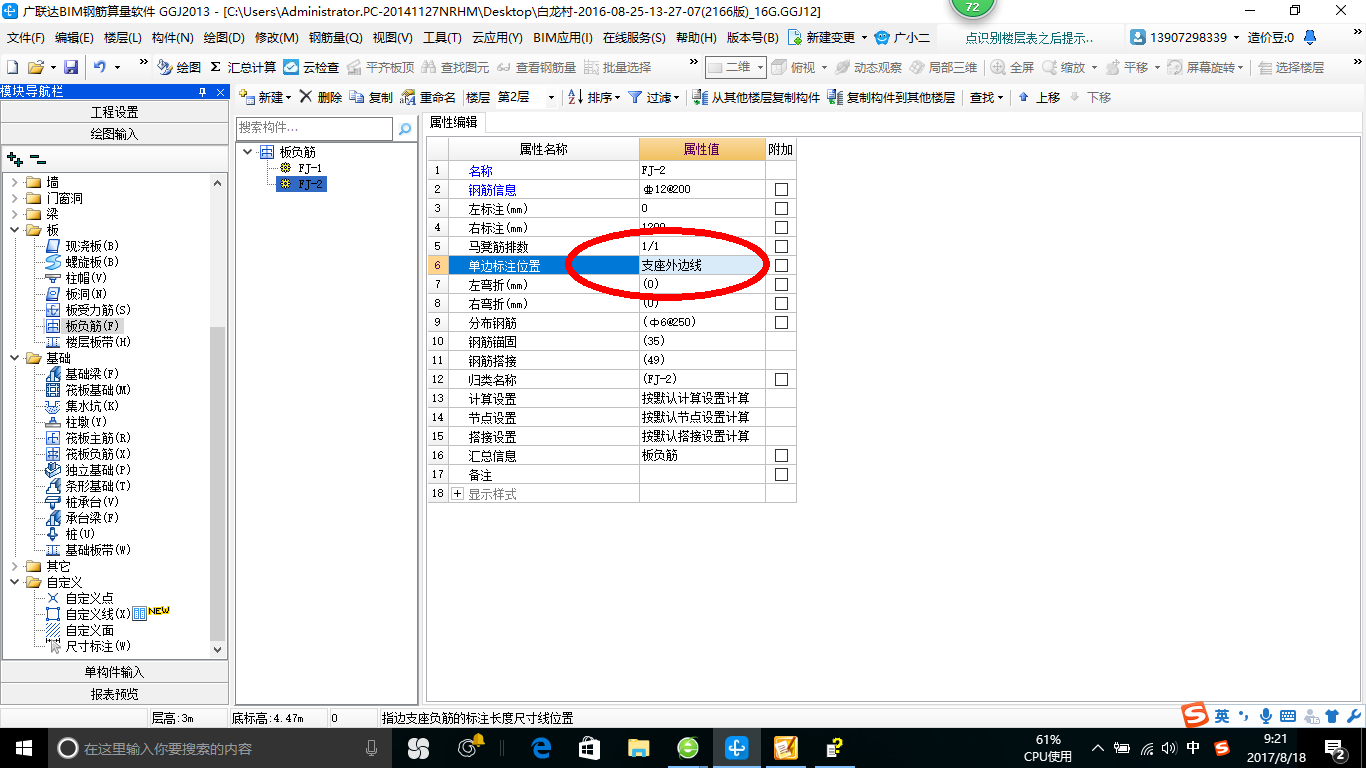Toggle 附加 checkbox for 汇总信息
The width and height of the screenshot is (1366, 768).
[x=781, y=455]
